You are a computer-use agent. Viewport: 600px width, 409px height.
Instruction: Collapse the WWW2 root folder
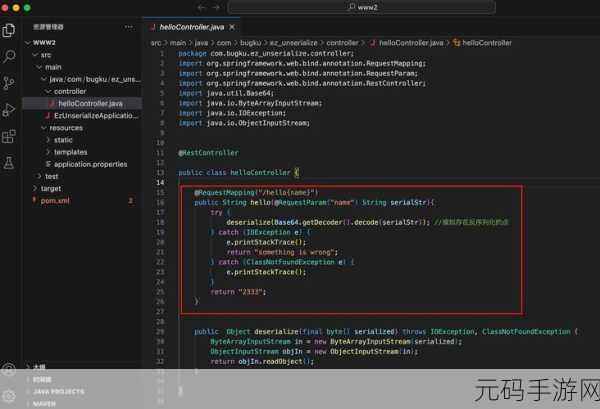pos(44,42)
